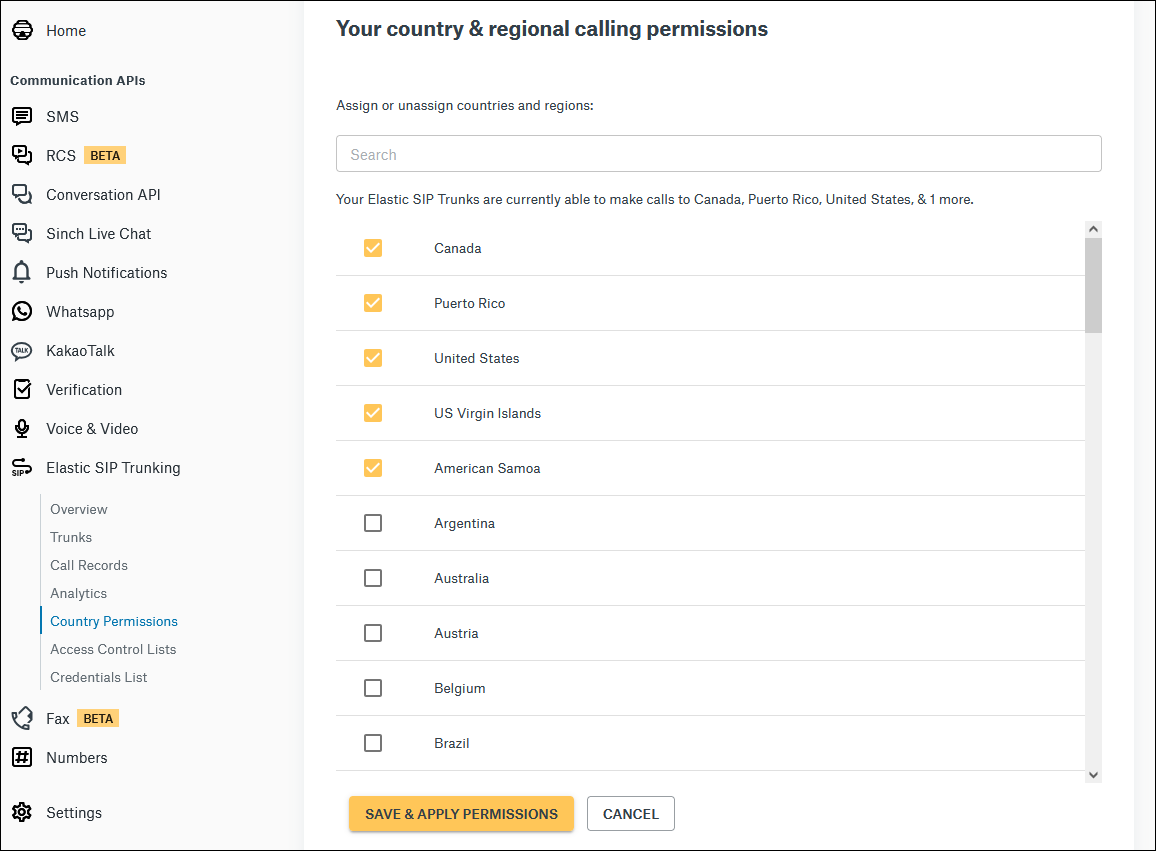Open the Numbers section

pyautogui.click(x=77, y=757)
